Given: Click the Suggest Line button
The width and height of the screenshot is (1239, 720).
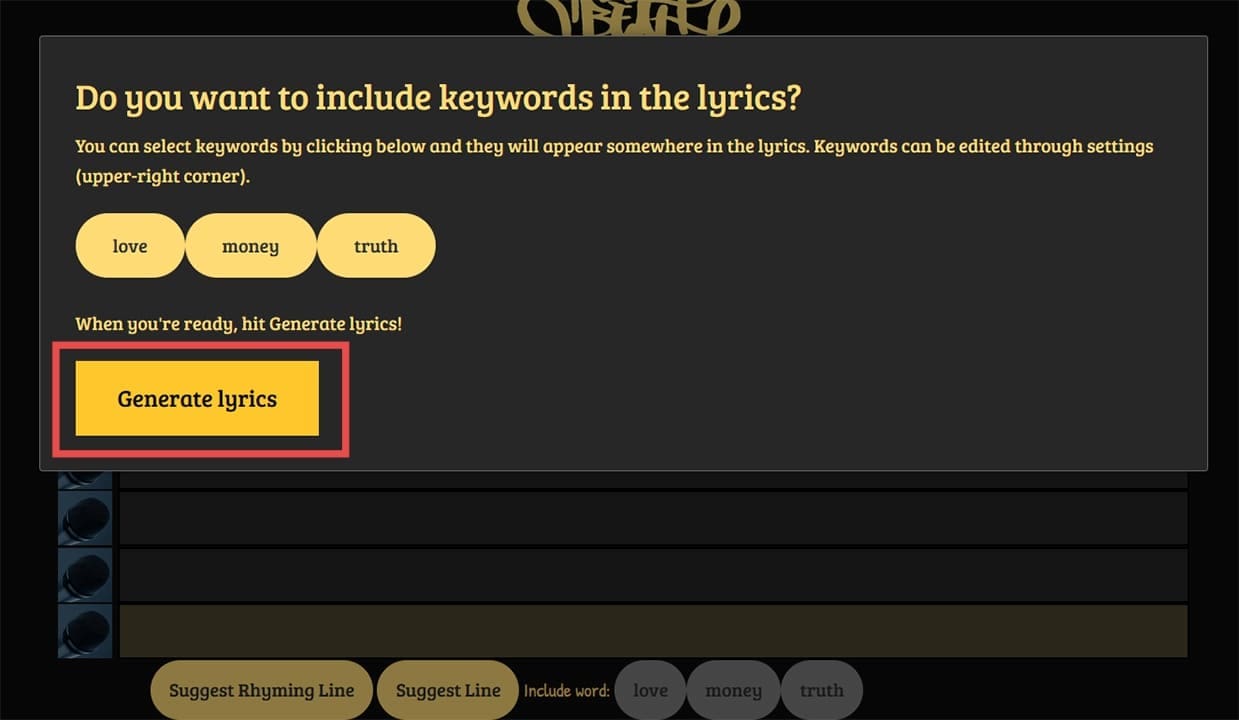Looking at the screenshot, I should (x=448, y=690).
